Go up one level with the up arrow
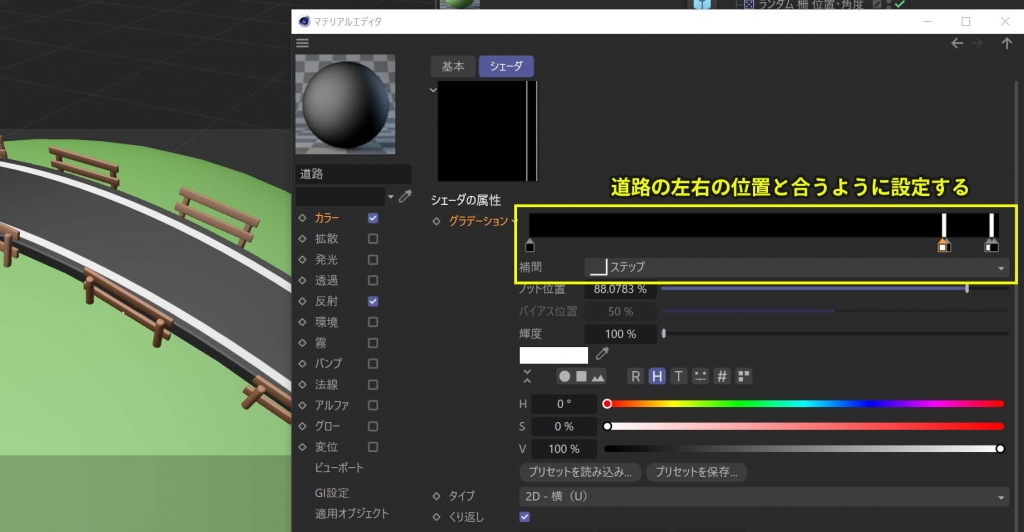Image resolution: width=1024 pixels, height=532 pixels. [1006, 43]
